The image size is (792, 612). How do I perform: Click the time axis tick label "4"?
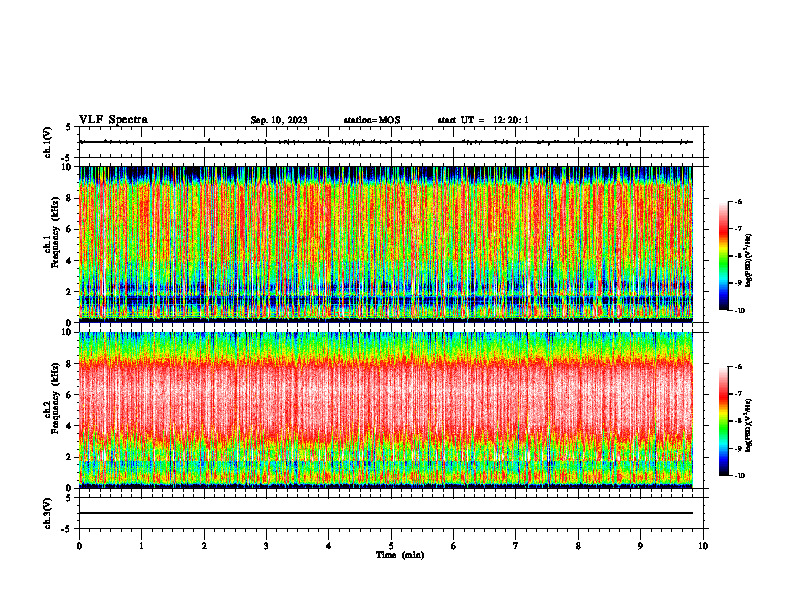click(329, 546)
